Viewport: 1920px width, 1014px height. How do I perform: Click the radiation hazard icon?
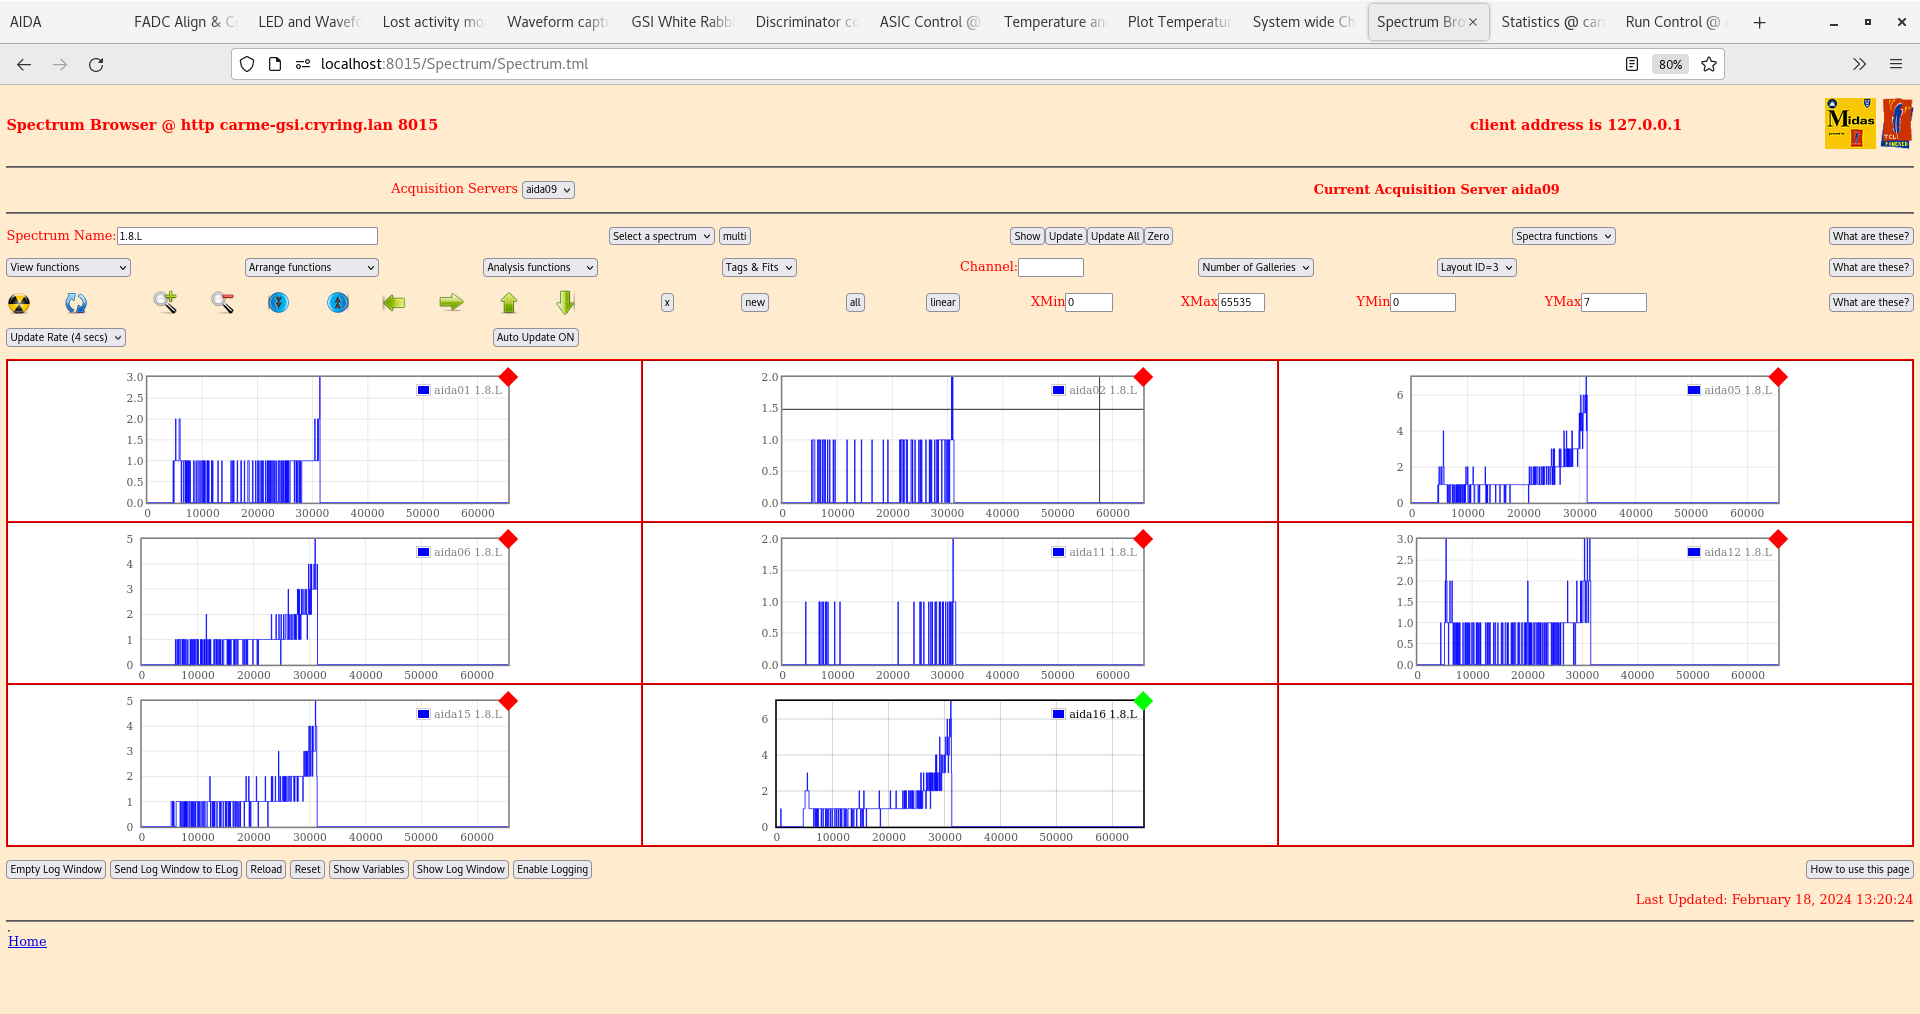tap(19, 303)
